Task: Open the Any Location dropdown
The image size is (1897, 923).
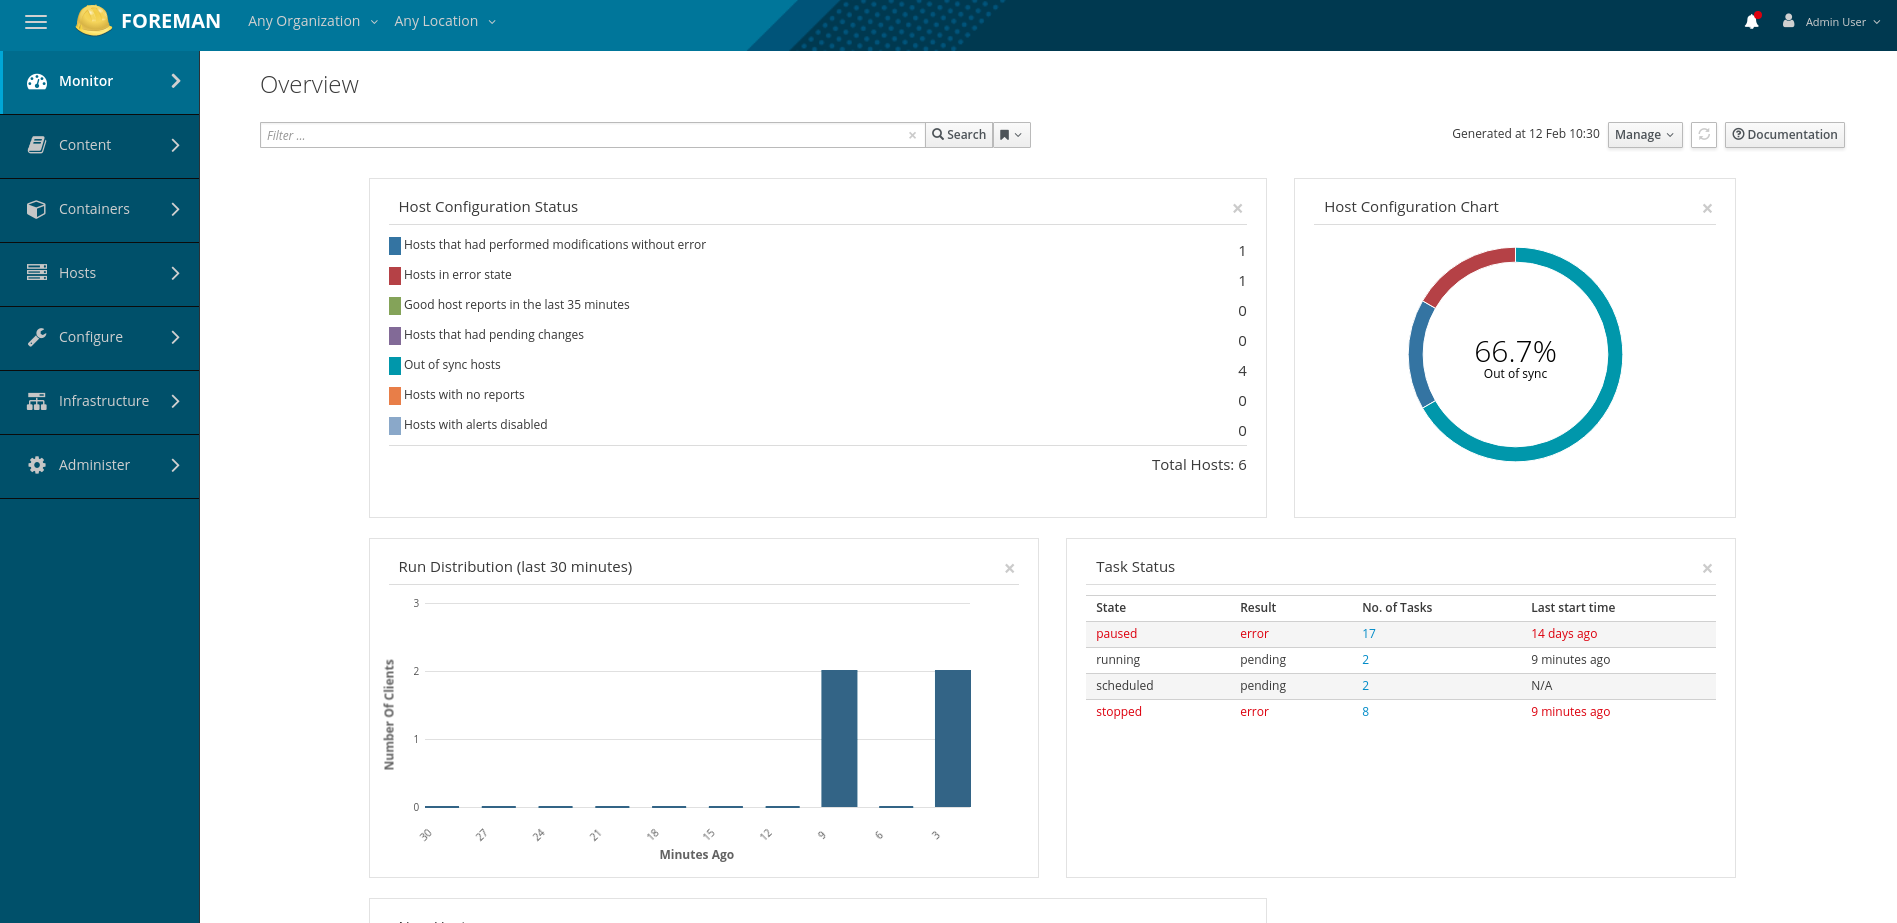Action: [444, 22]
